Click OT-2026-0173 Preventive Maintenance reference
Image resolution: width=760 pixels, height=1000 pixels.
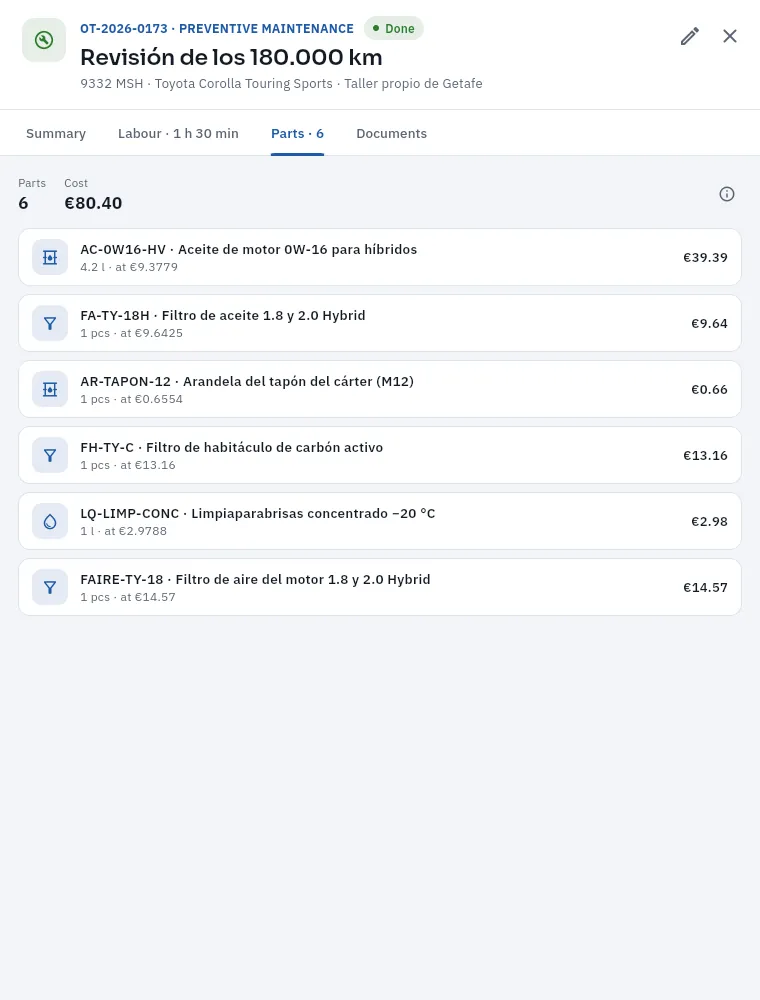click(x=217, y=29)
